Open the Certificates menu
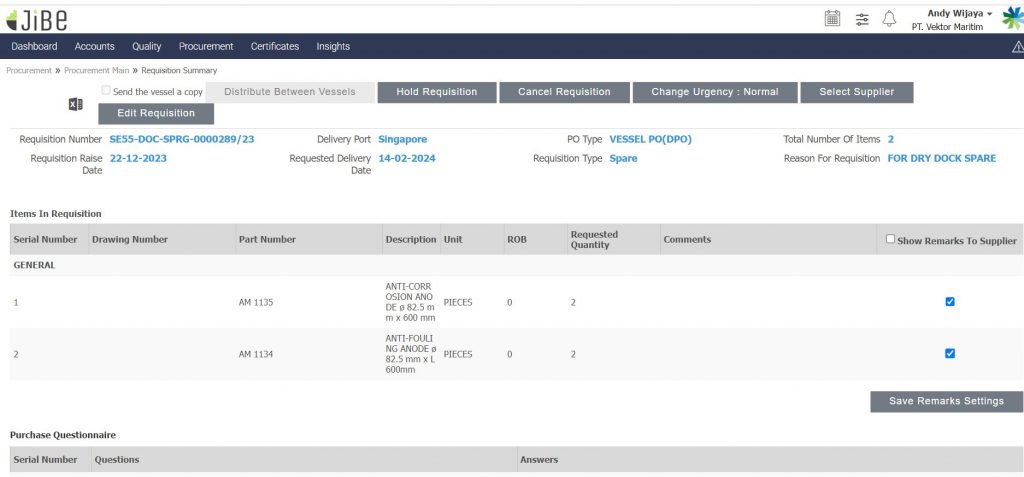The width and height of the screenshot is (1024, 477). click(x=275, y=46)
